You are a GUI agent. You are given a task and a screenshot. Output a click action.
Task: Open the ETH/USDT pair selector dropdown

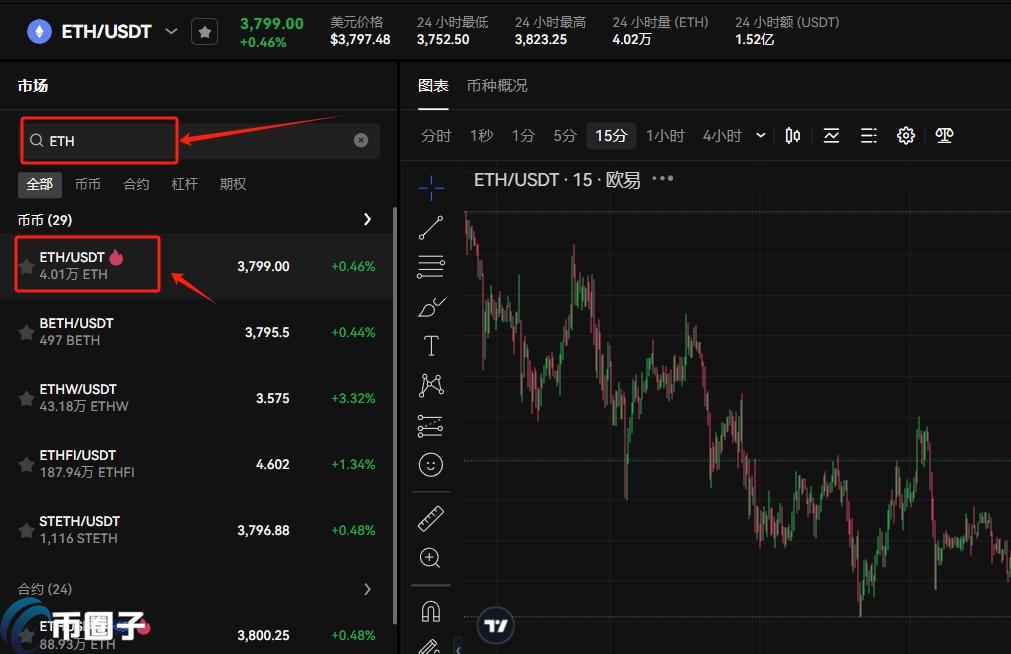coord(171,32)
